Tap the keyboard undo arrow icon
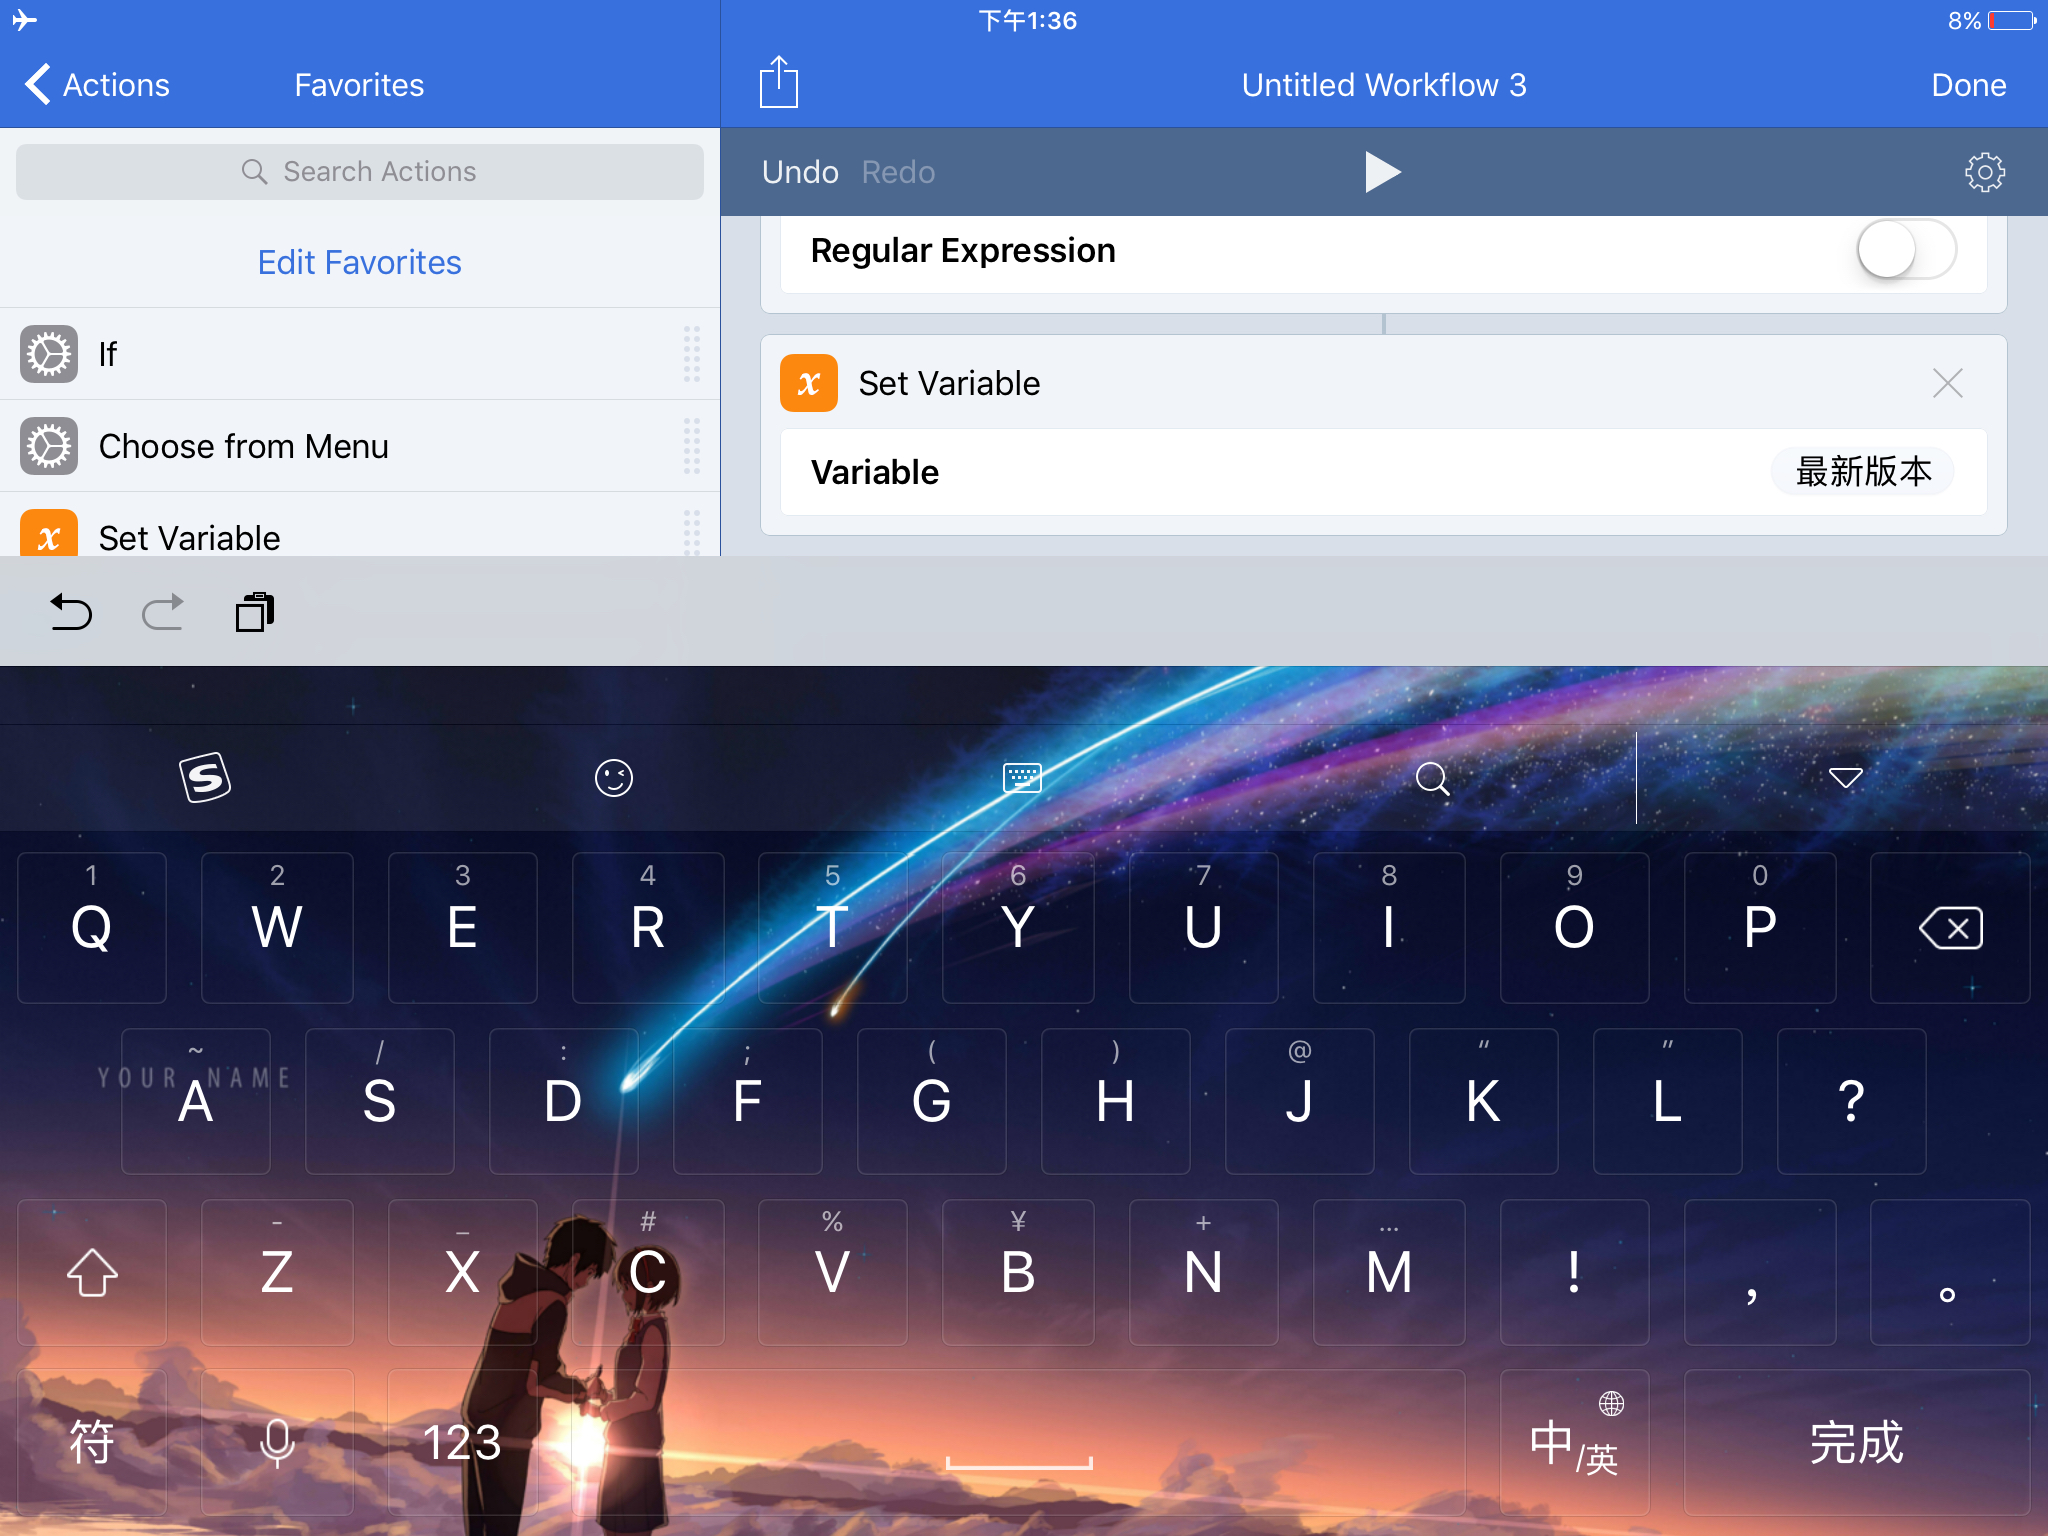Screen dimensions: 2048x1536 click(71, 612)
